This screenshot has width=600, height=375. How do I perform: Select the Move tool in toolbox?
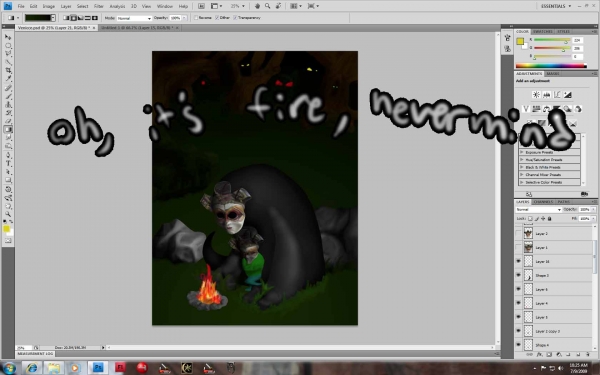pyautogui.click(x=8, y=37)
